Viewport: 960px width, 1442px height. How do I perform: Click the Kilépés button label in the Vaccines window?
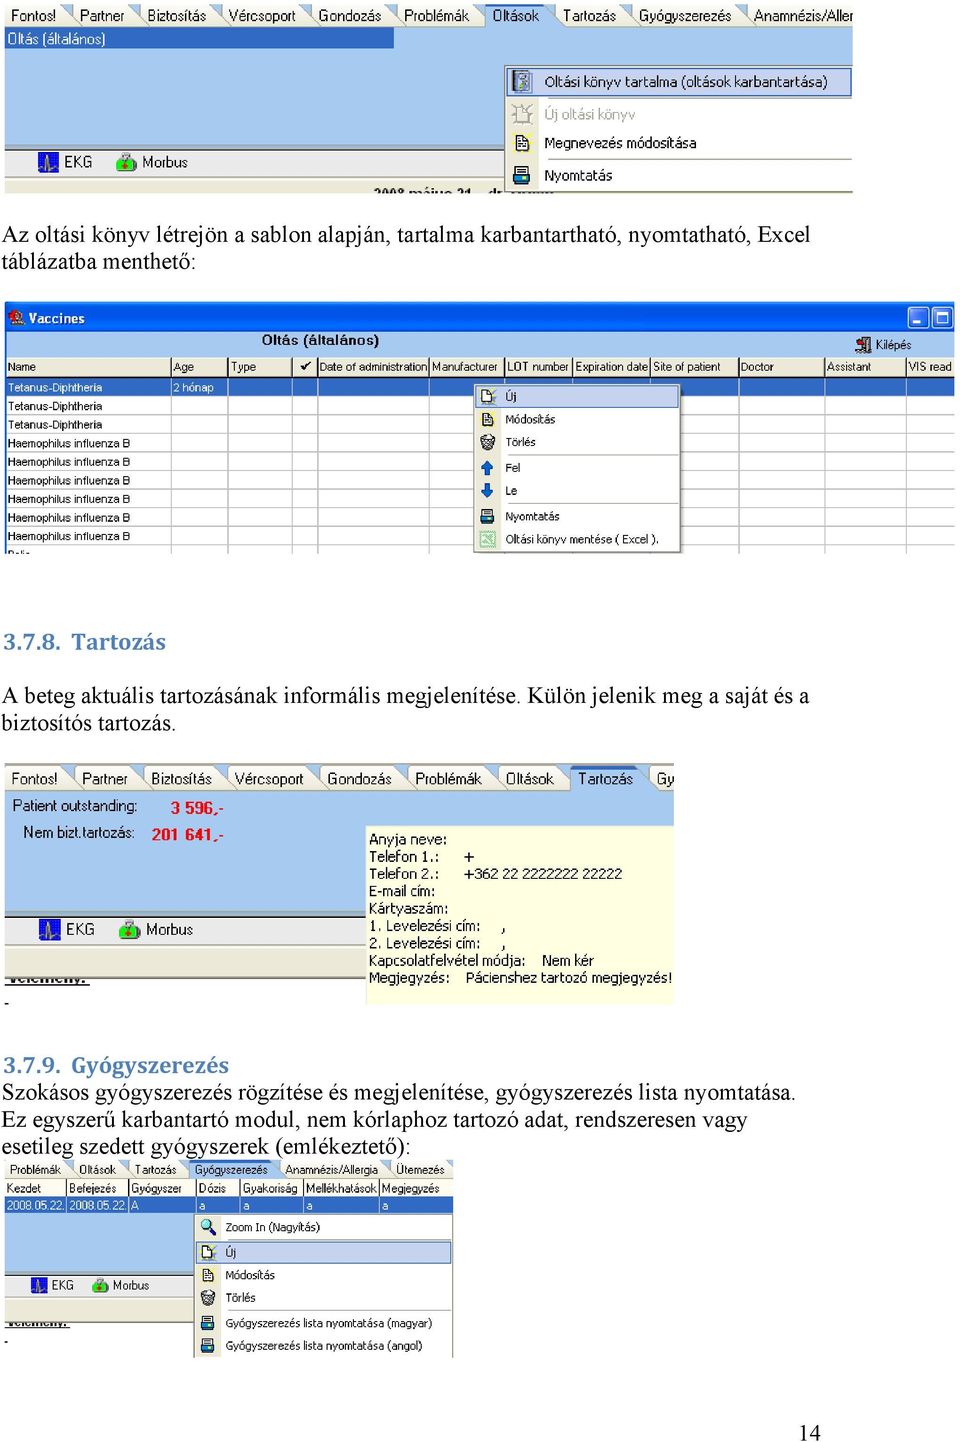pyautogui.click(x=893, y=344)
